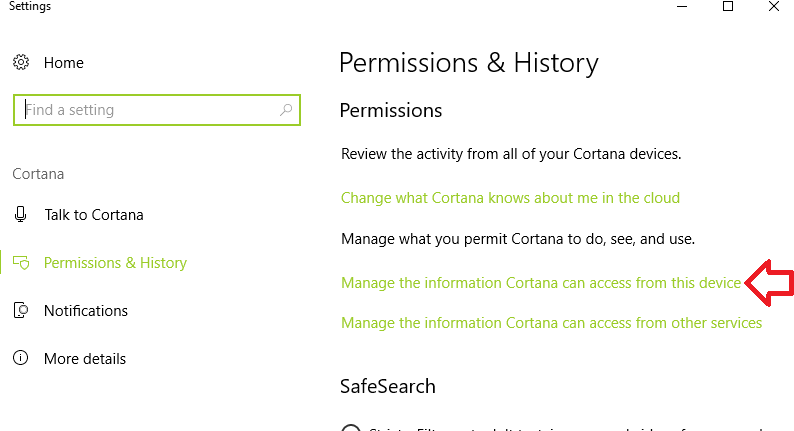
Task: Focus the Find a setting search field
Action: pyautogui.click(x=157, y=110)
